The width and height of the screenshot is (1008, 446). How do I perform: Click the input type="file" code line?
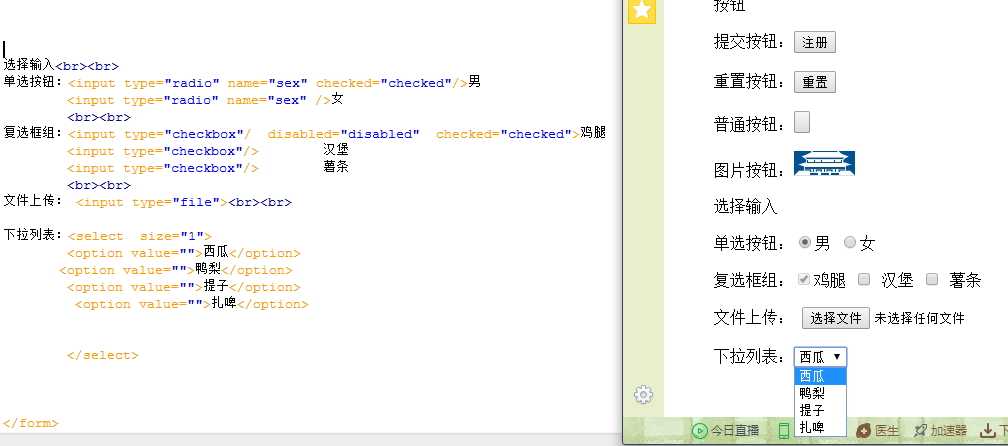point(184,202)
